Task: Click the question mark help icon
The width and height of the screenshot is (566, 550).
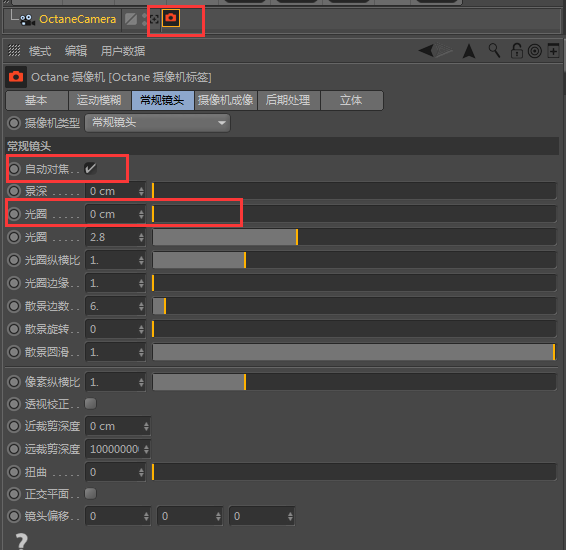Action: (22, 541)
